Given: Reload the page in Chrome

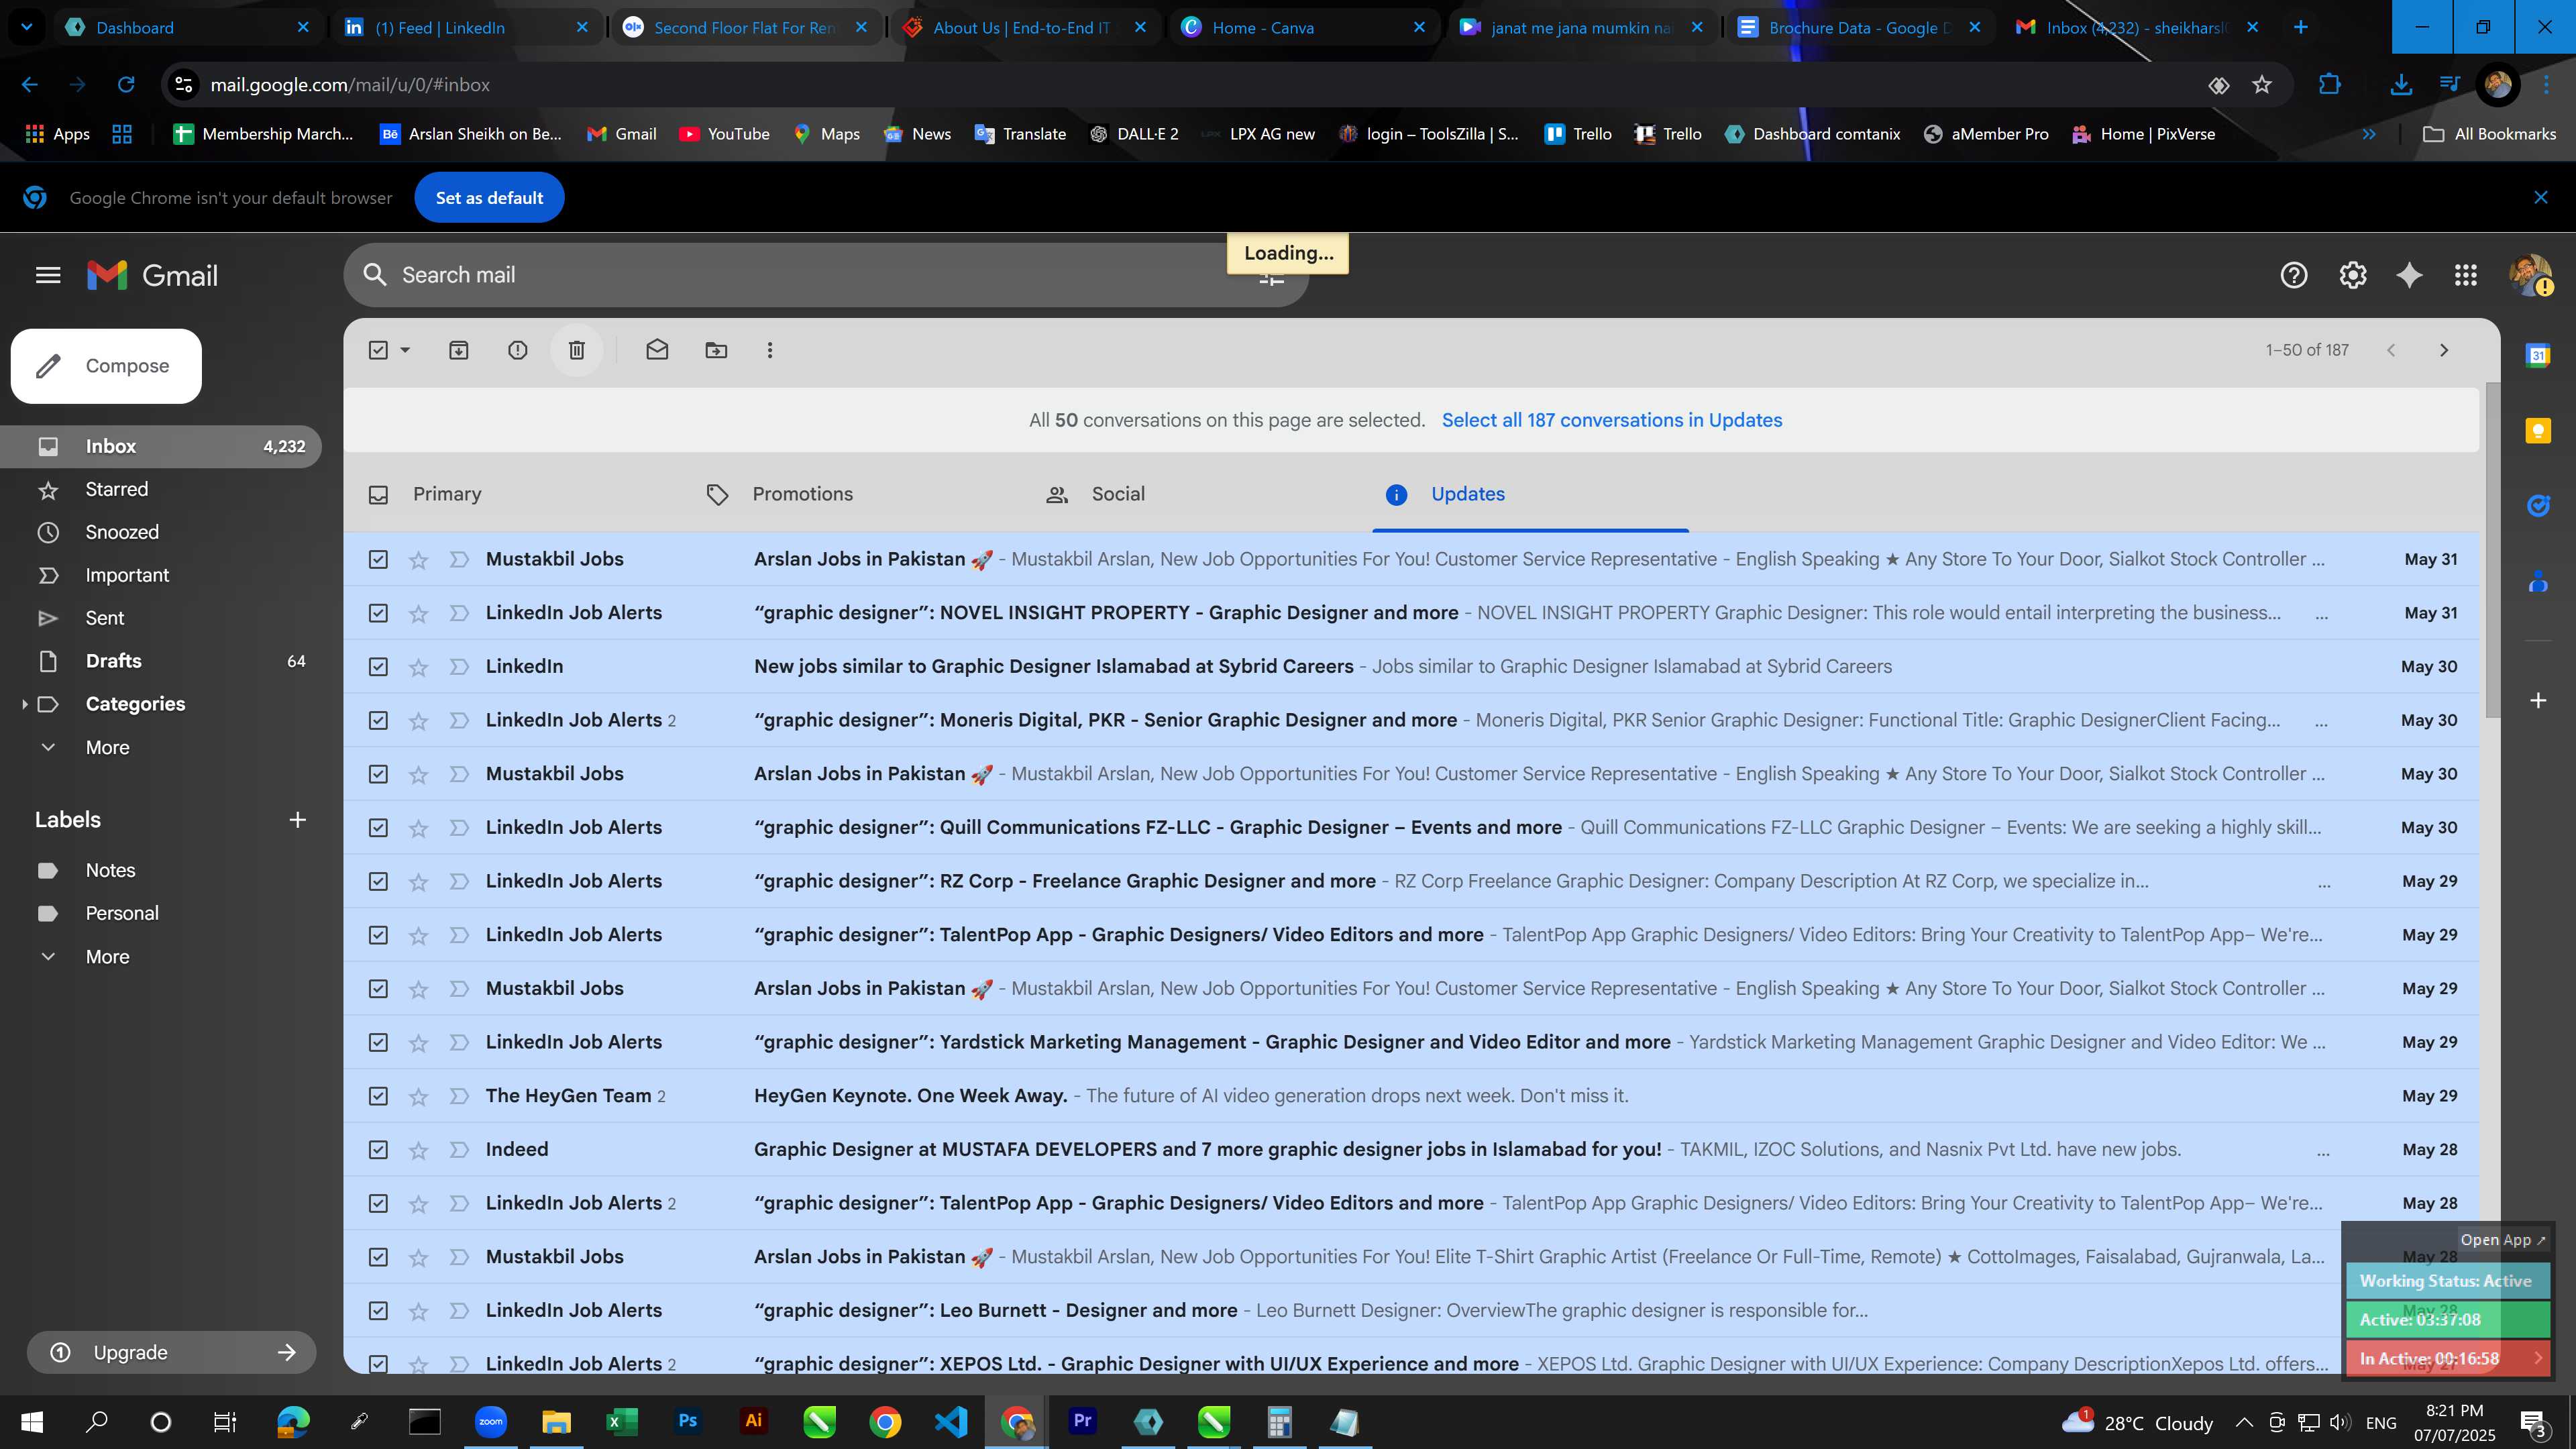Looking at the screenshot, I should click(126, 85).
